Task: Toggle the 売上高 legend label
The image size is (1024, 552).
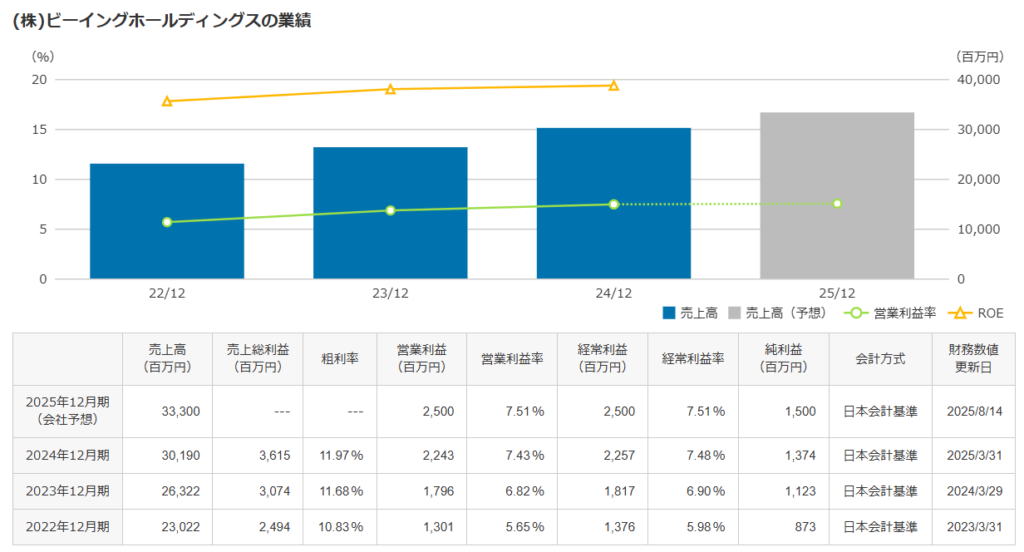Action: pos(698,313)
